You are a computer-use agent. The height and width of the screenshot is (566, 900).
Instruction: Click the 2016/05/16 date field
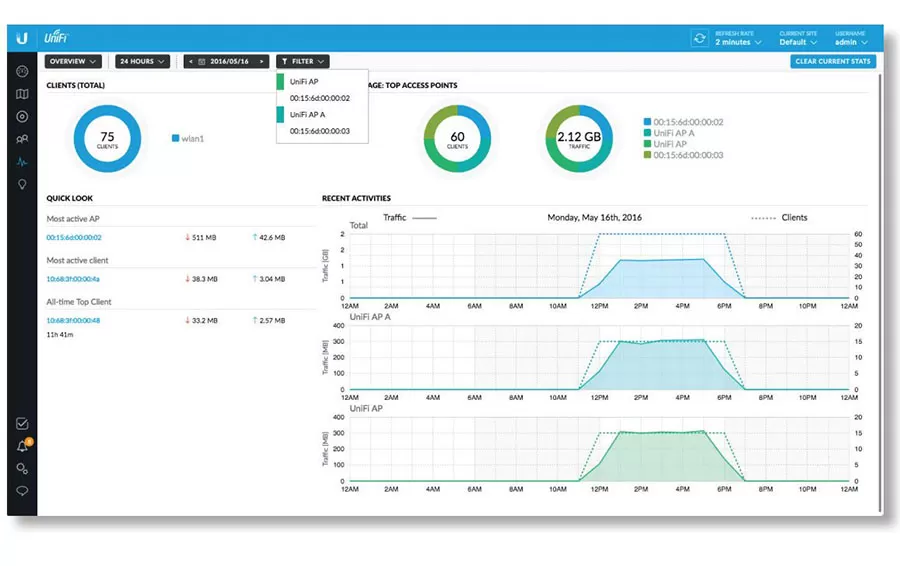point(229,61)
